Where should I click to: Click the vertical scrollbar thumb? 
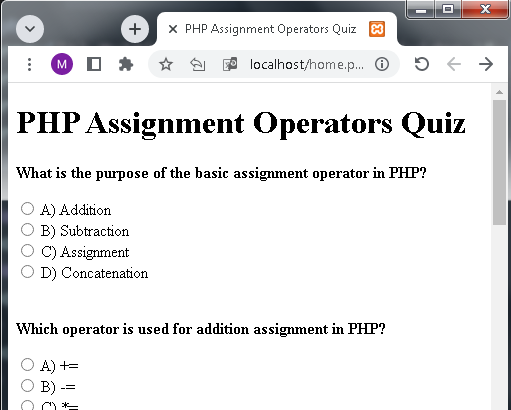(499, 162)
